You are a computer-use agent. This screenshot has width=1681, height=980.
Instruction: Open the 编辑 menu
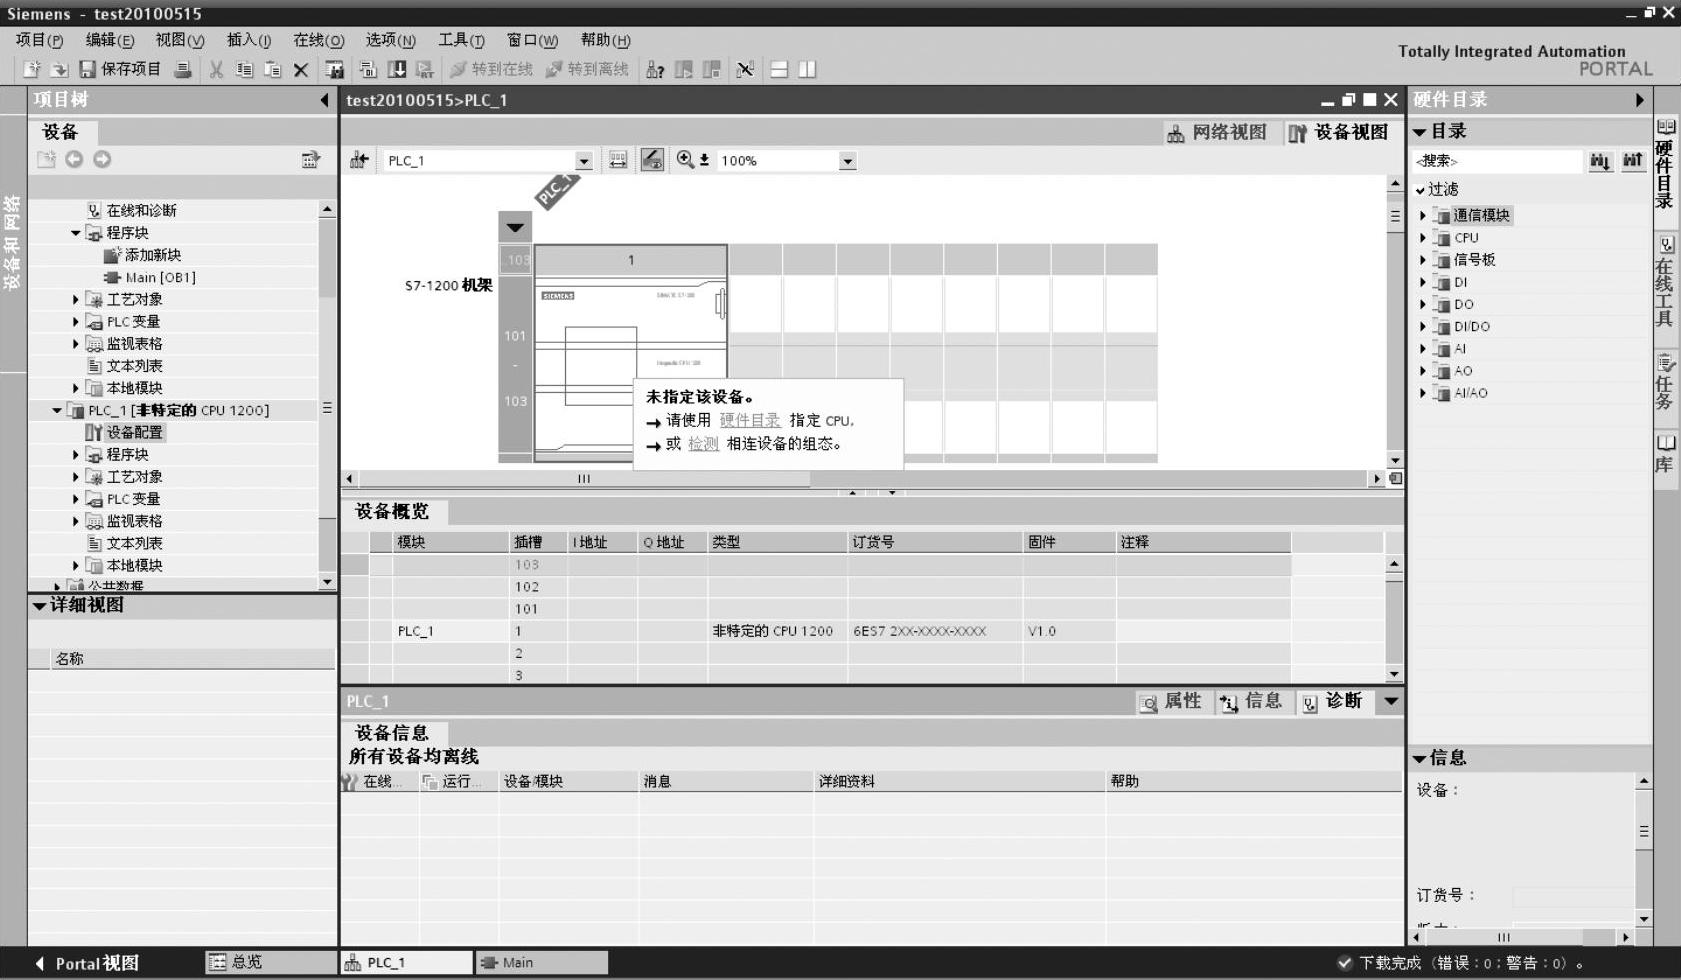click(109, 40)
